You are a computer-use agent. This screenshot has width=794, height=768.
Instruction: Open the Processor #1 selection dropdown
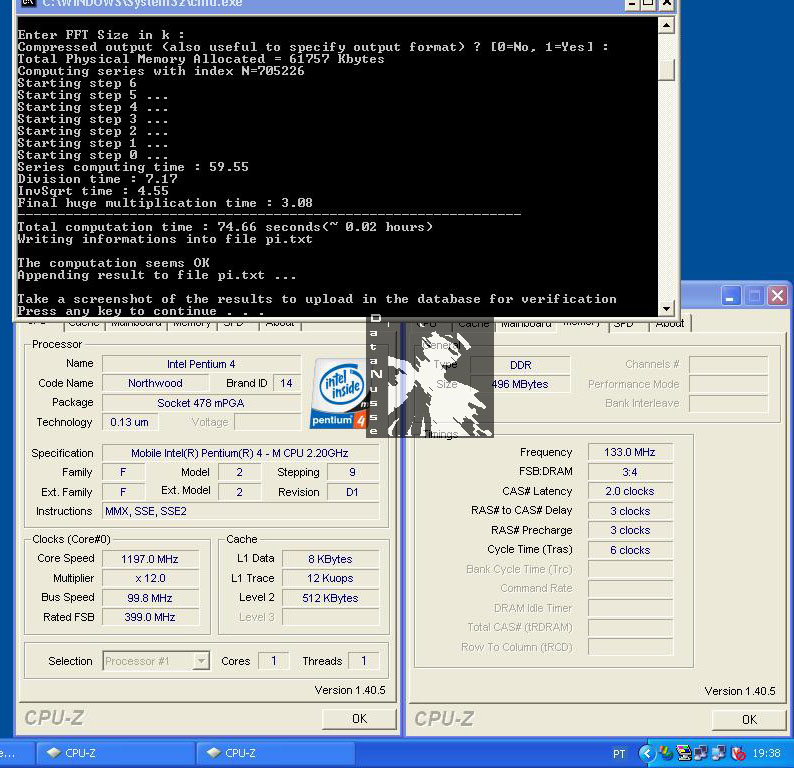[x=156, y=661]
